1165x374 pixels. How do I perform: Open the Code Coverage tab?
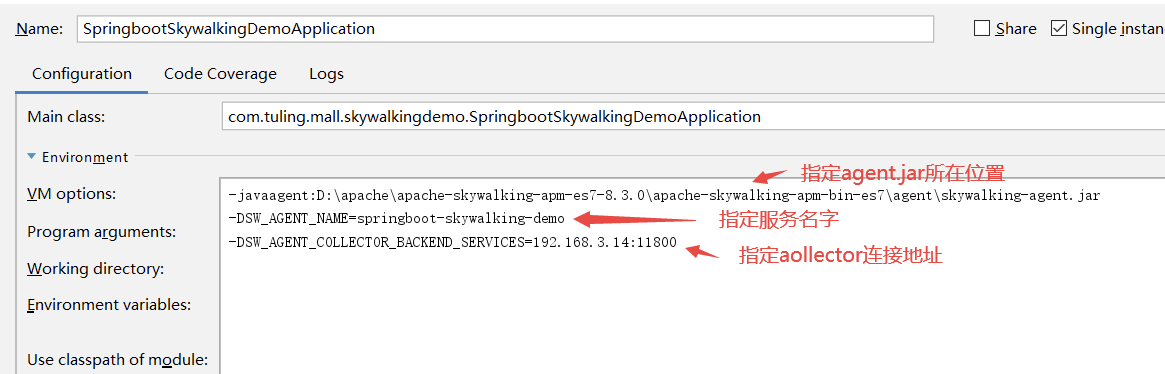[x=220, y=74]
